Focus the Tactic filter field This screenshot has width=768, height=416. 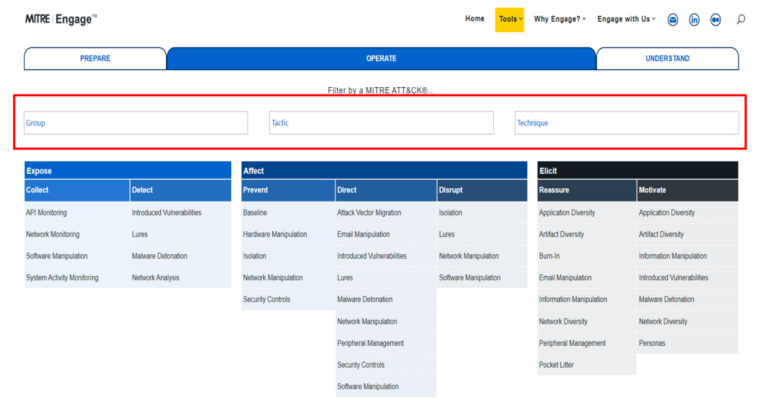381,123
